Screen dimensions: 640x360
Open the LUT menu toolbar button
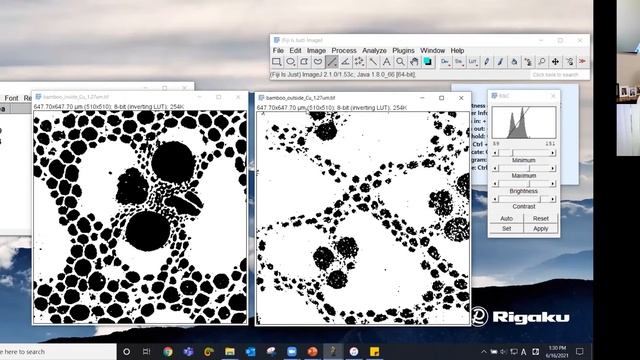click(473, 62)
